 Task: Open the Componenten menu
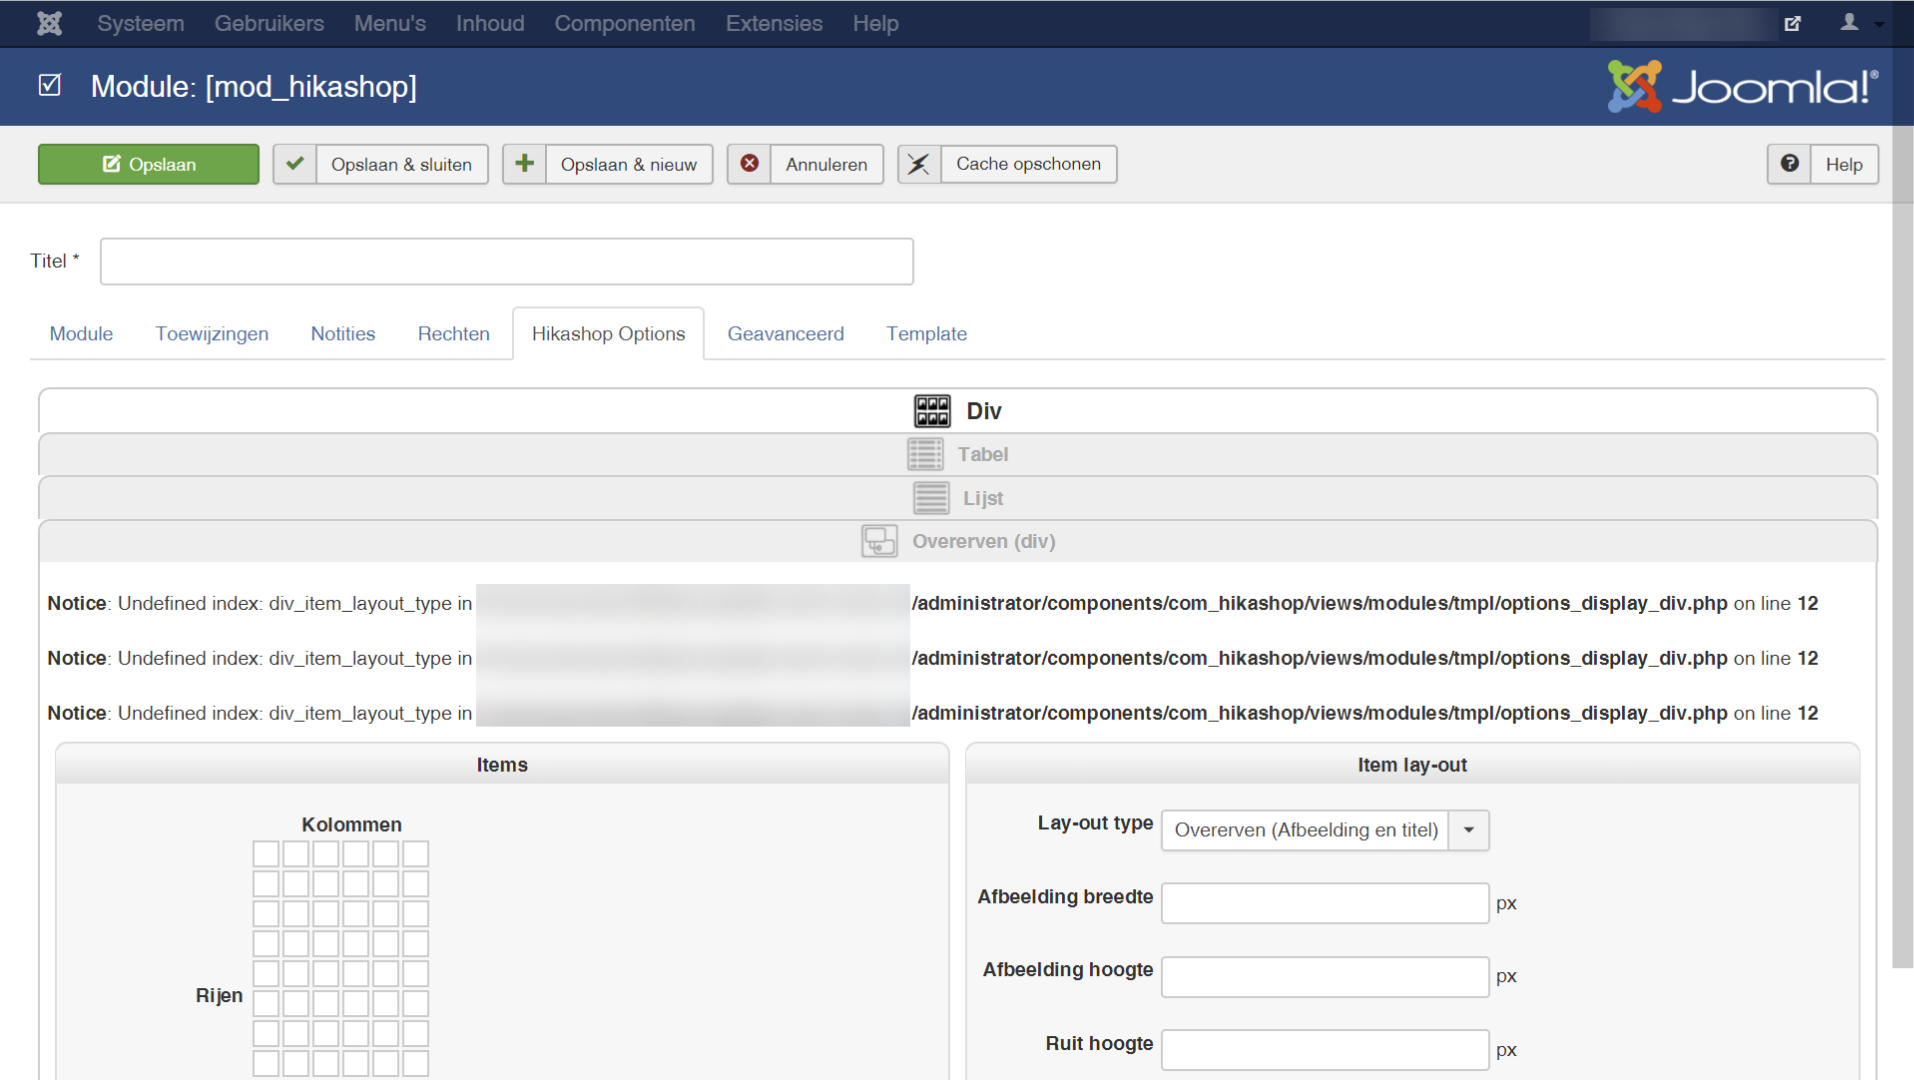[625, 23]
